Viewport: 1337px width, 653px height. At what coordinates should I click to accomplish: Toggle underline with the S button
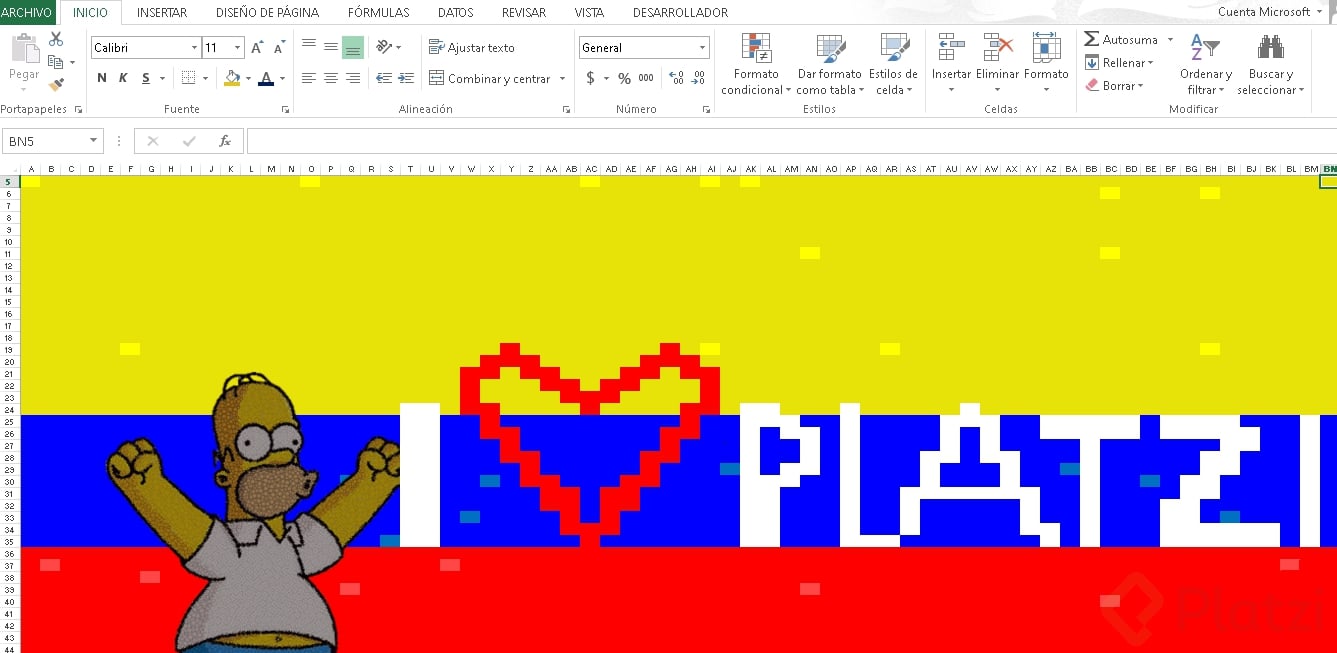pos(146,78)
